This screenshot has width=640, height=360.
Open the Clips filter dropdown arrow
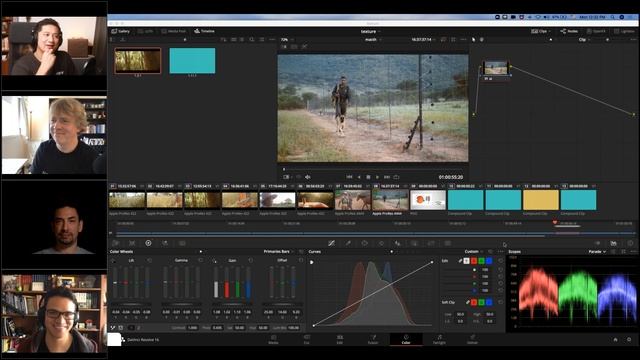pos(549,31)
